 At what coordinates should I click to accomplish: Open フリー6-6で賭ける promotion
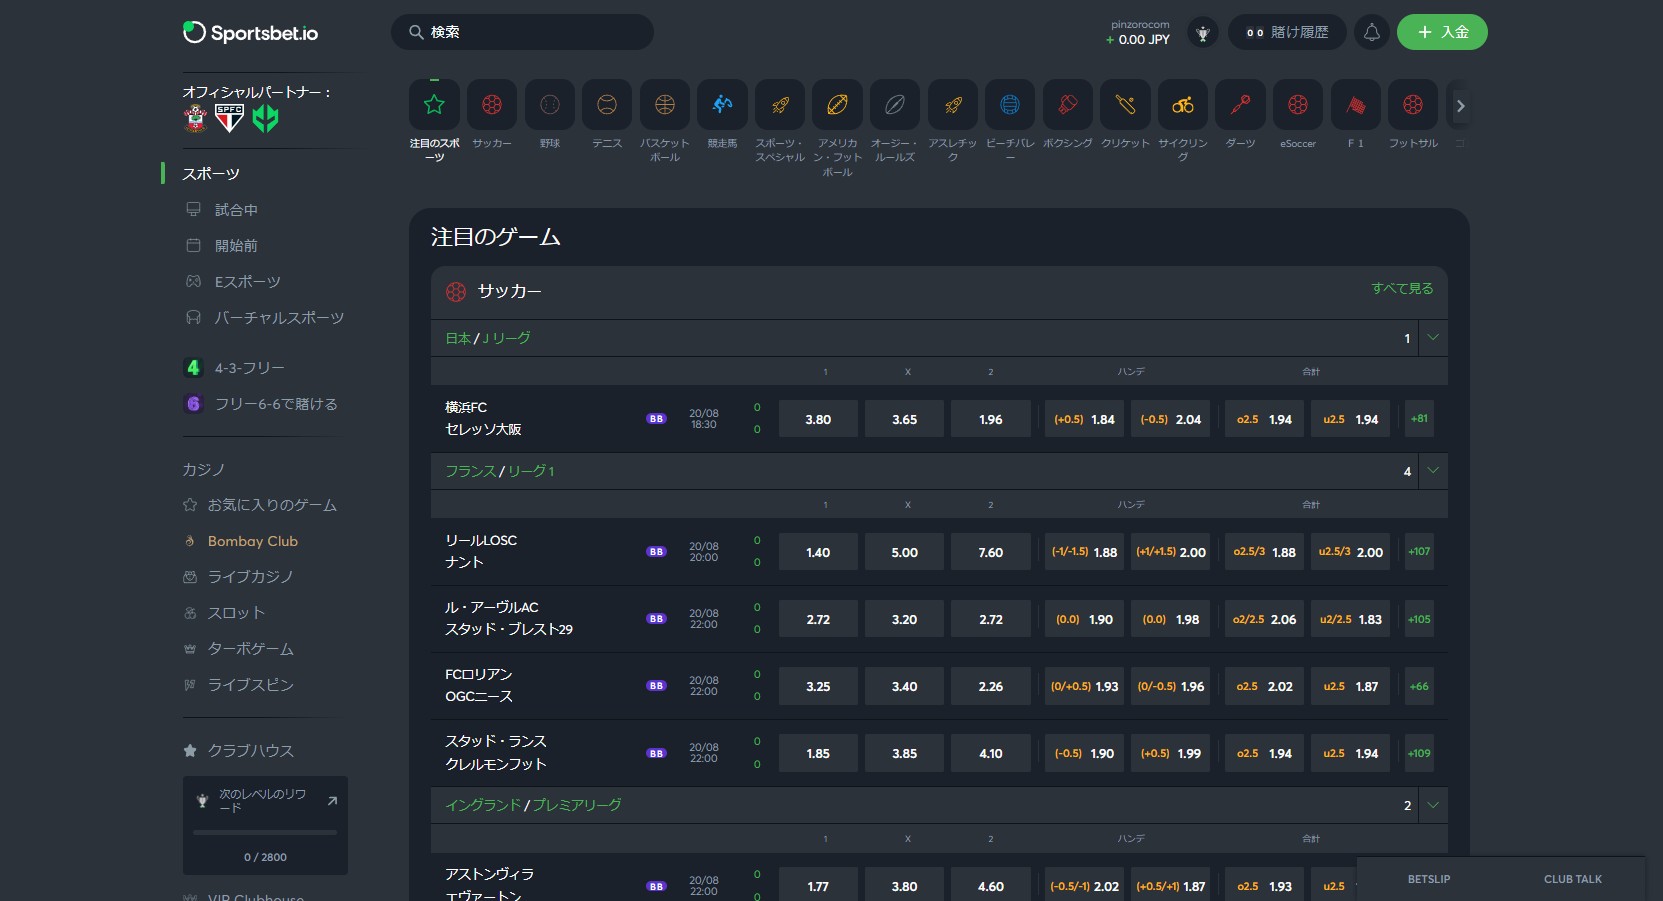click(276, 404)
